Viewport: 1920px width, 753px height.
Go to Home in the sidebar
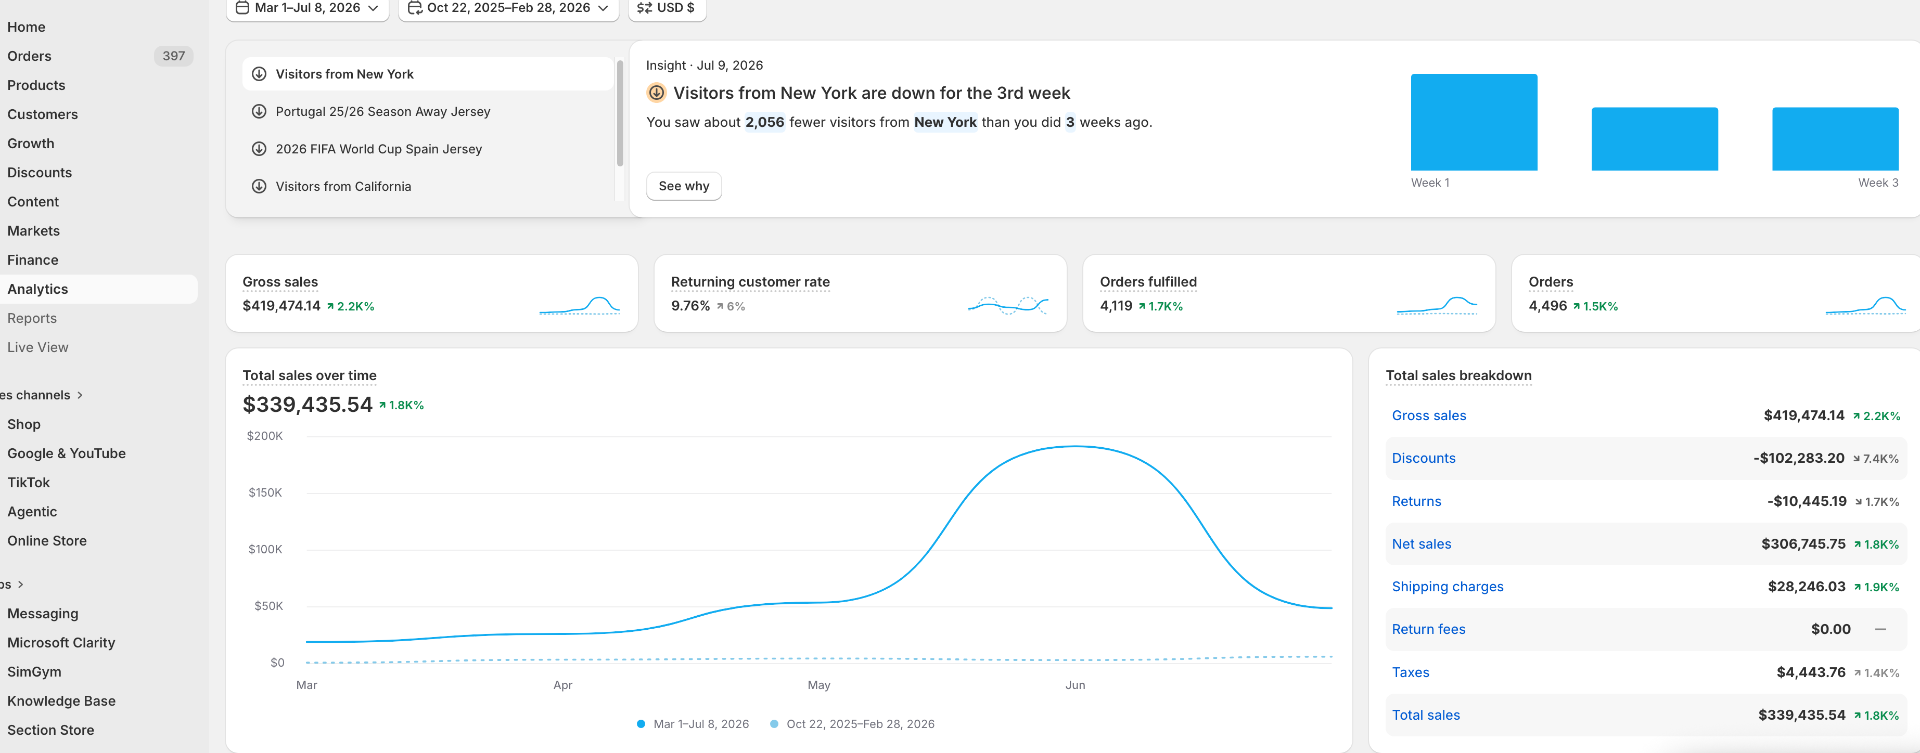(x=27, y=27)
